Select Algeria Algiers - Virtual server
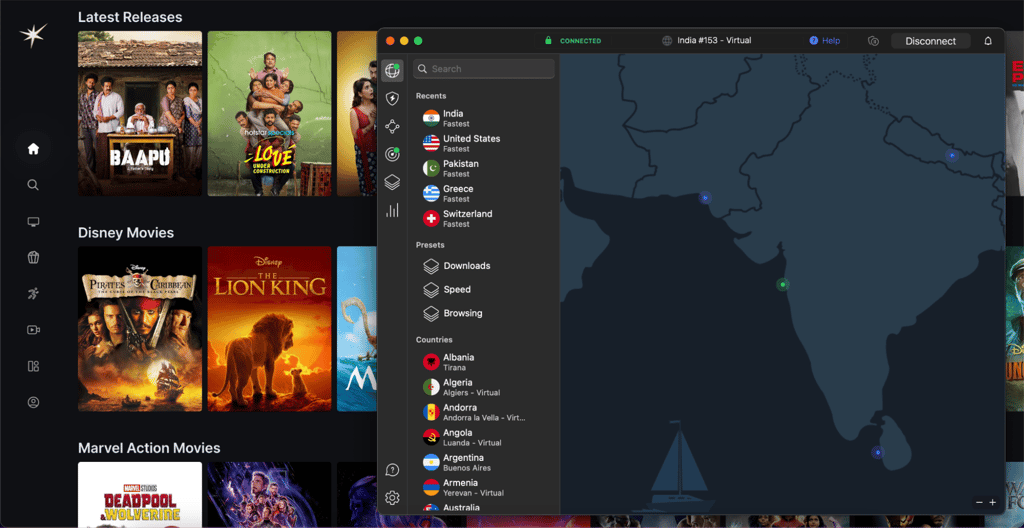This screenshot has width=1024, height=528. (483, 388)
